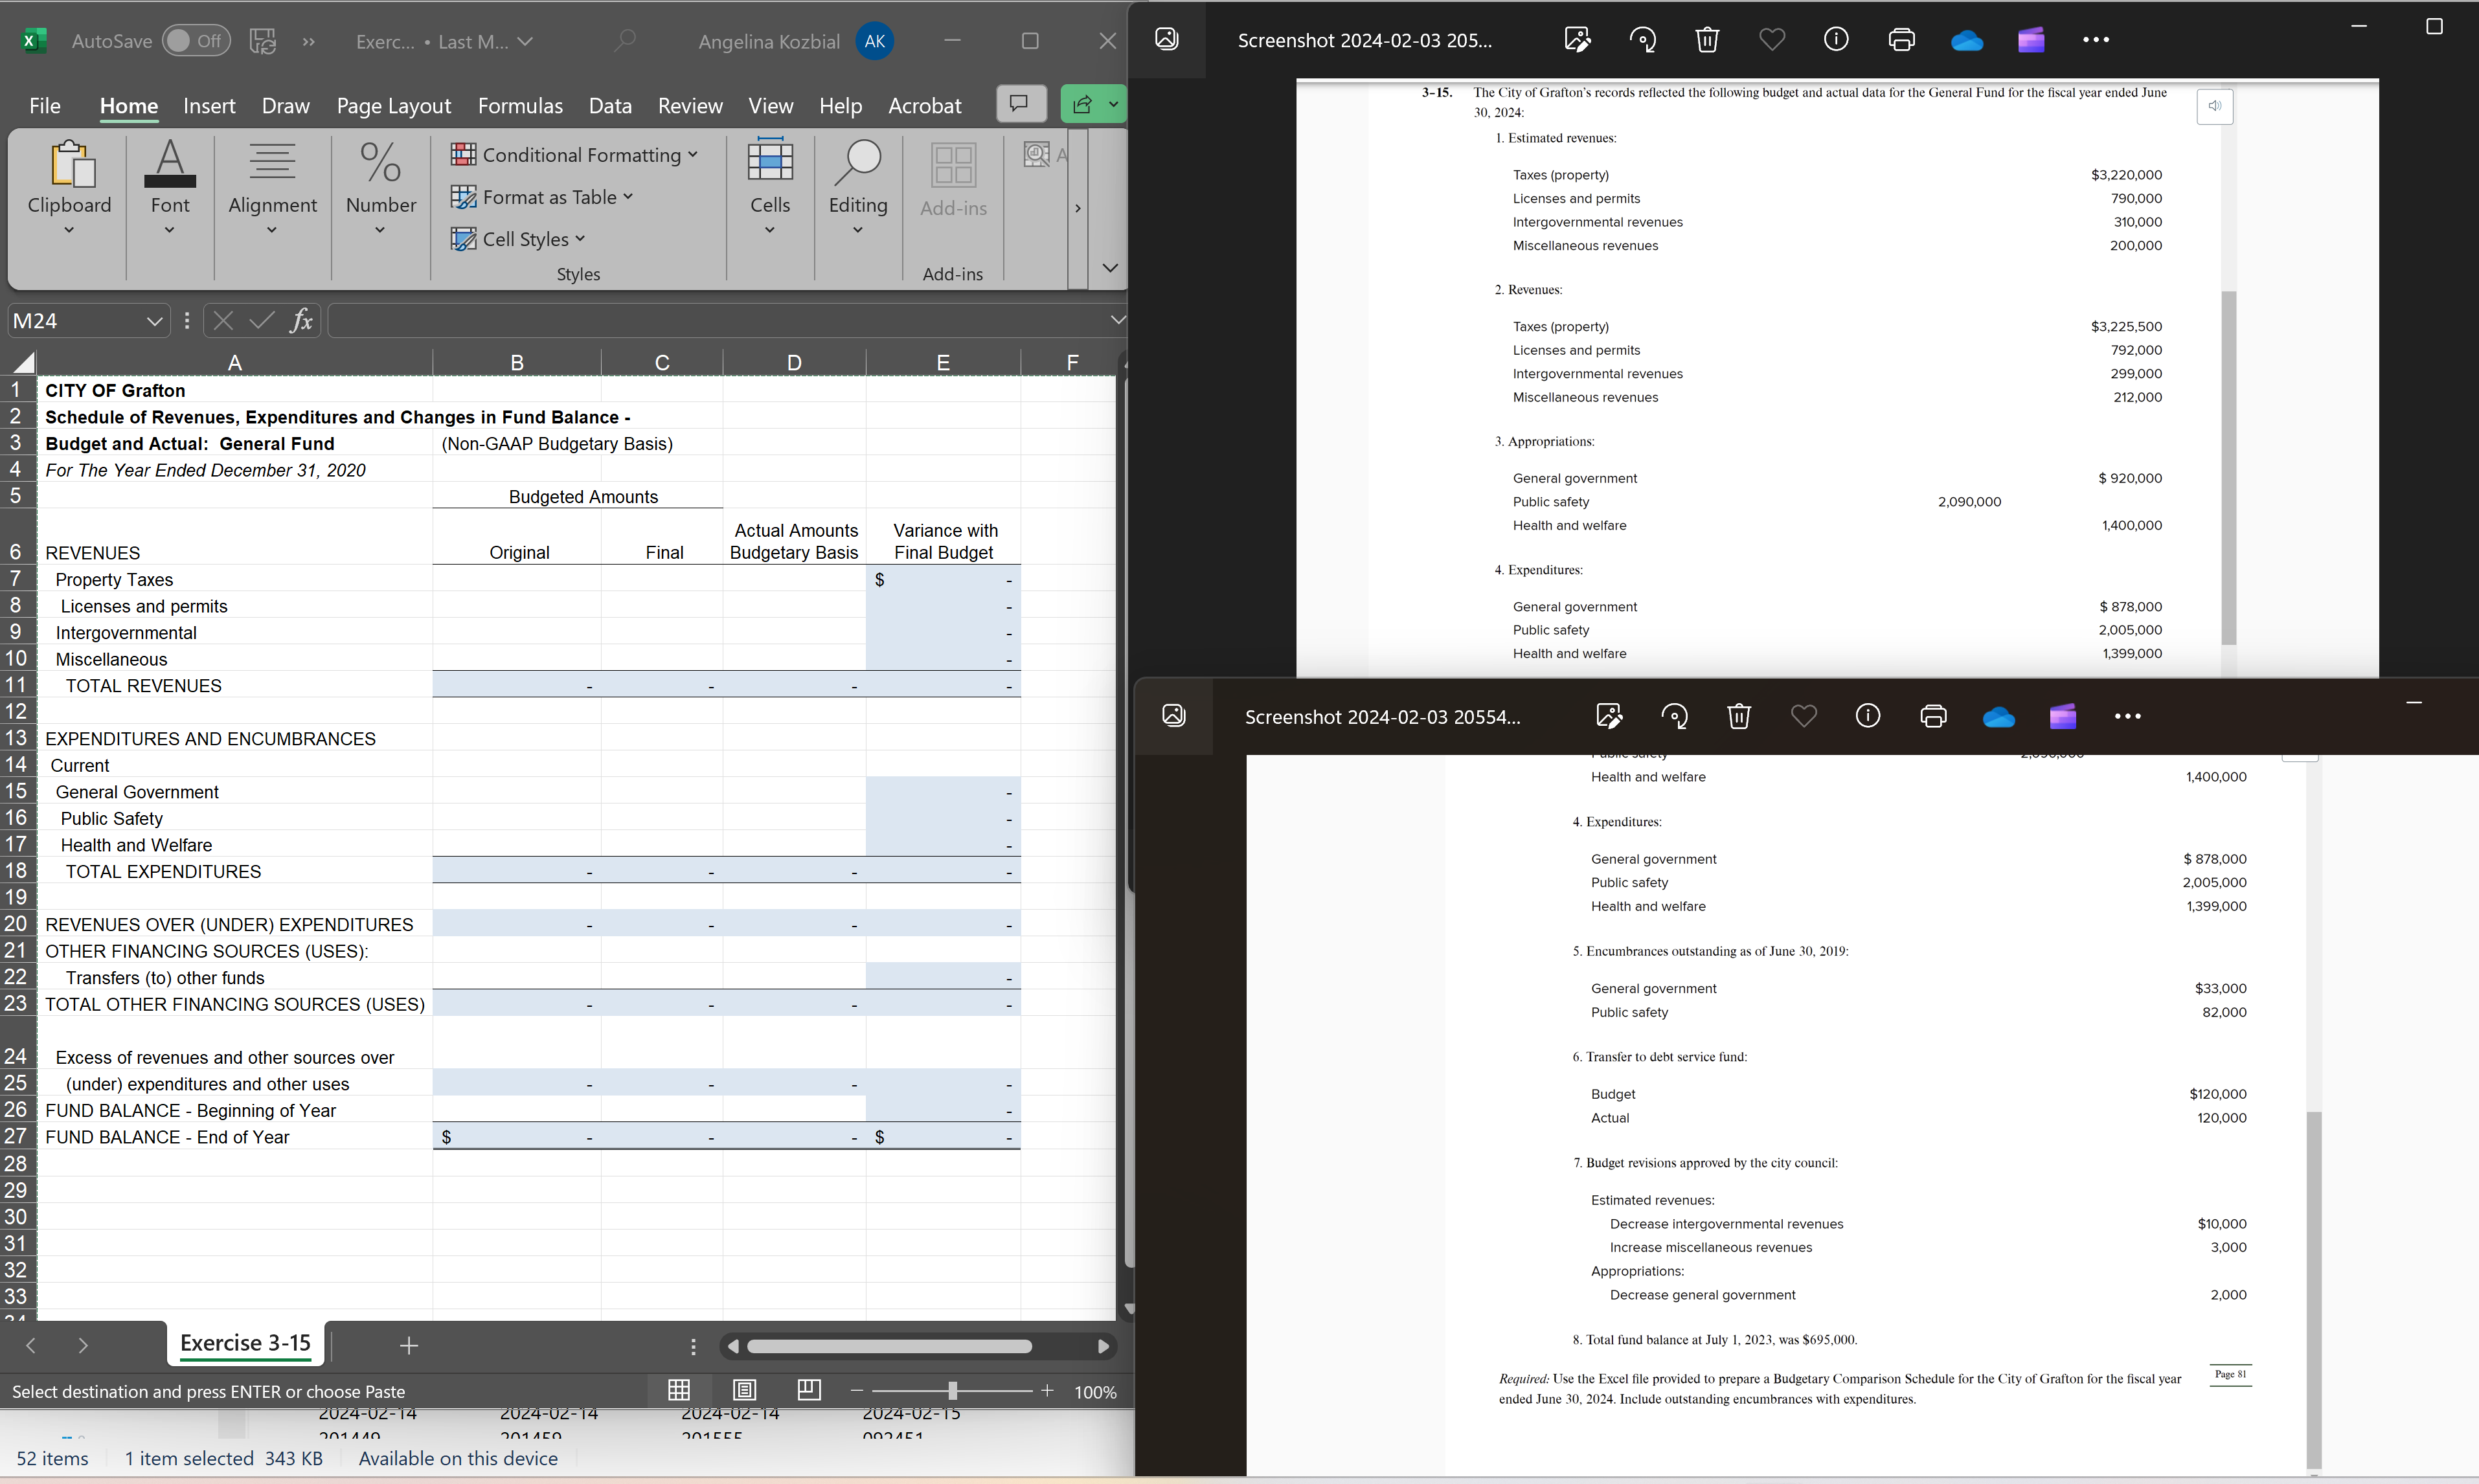2479x1484 pixels.
Task: Switch to Page Layout view icon
Action: point(744,1390)
